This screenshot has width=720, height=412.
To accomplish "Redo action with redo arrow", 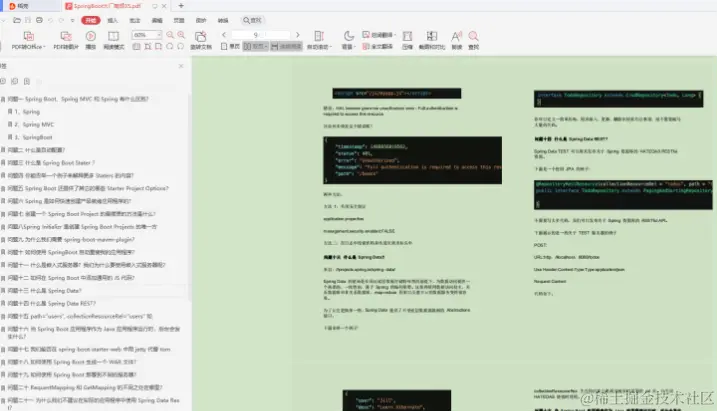I will click(x=61, y=20).
